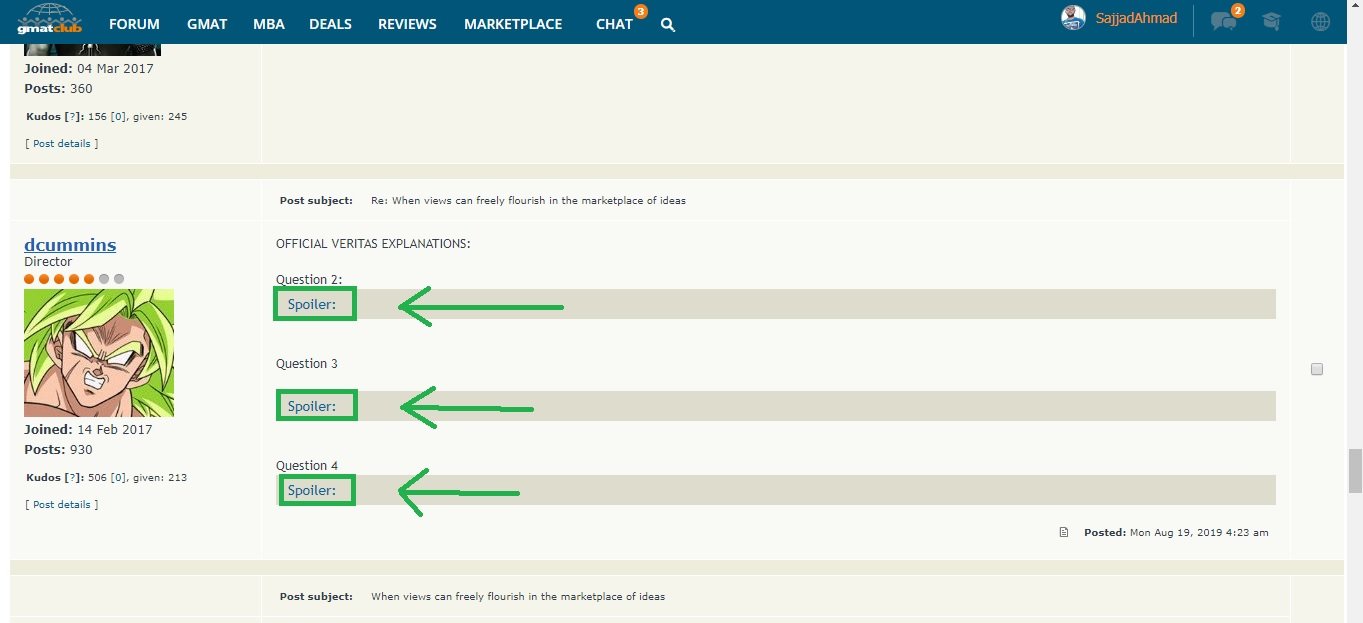1363x623 pixels.
Task: Open dcummins' profile link
Action: [x=70, y=245]
